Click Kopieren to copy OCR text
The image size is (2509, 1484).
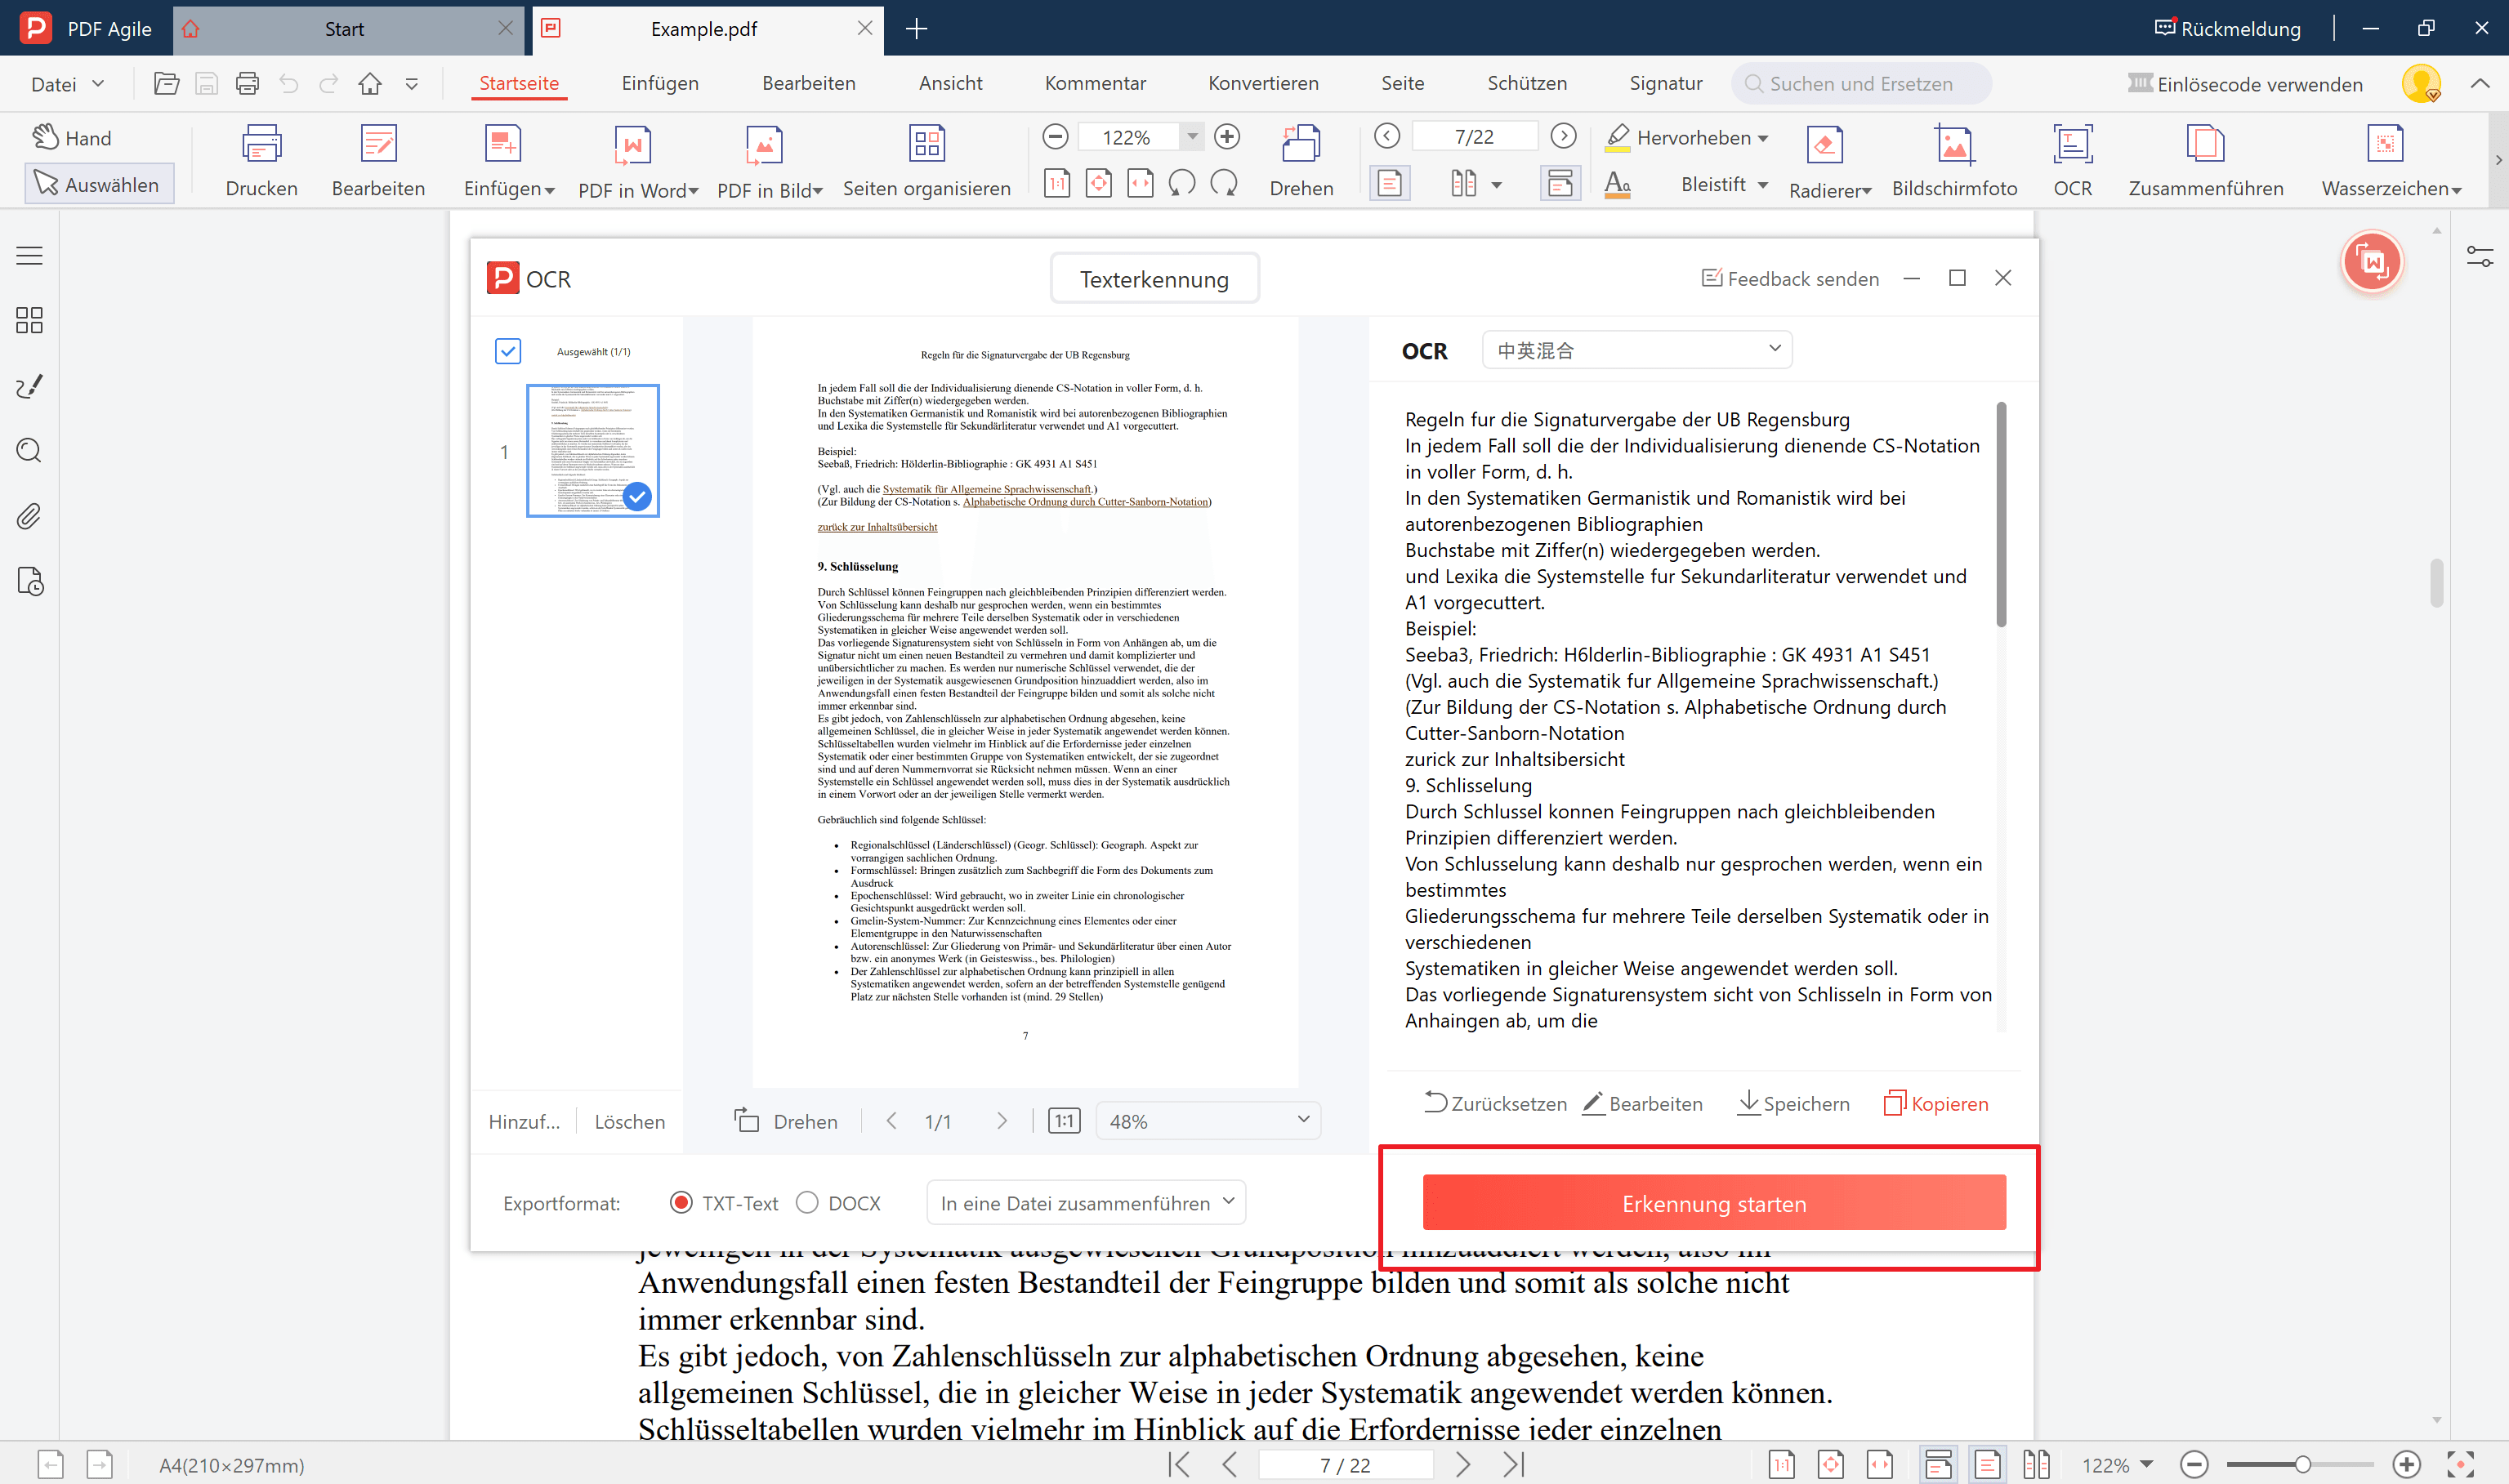[1936, 1104]
